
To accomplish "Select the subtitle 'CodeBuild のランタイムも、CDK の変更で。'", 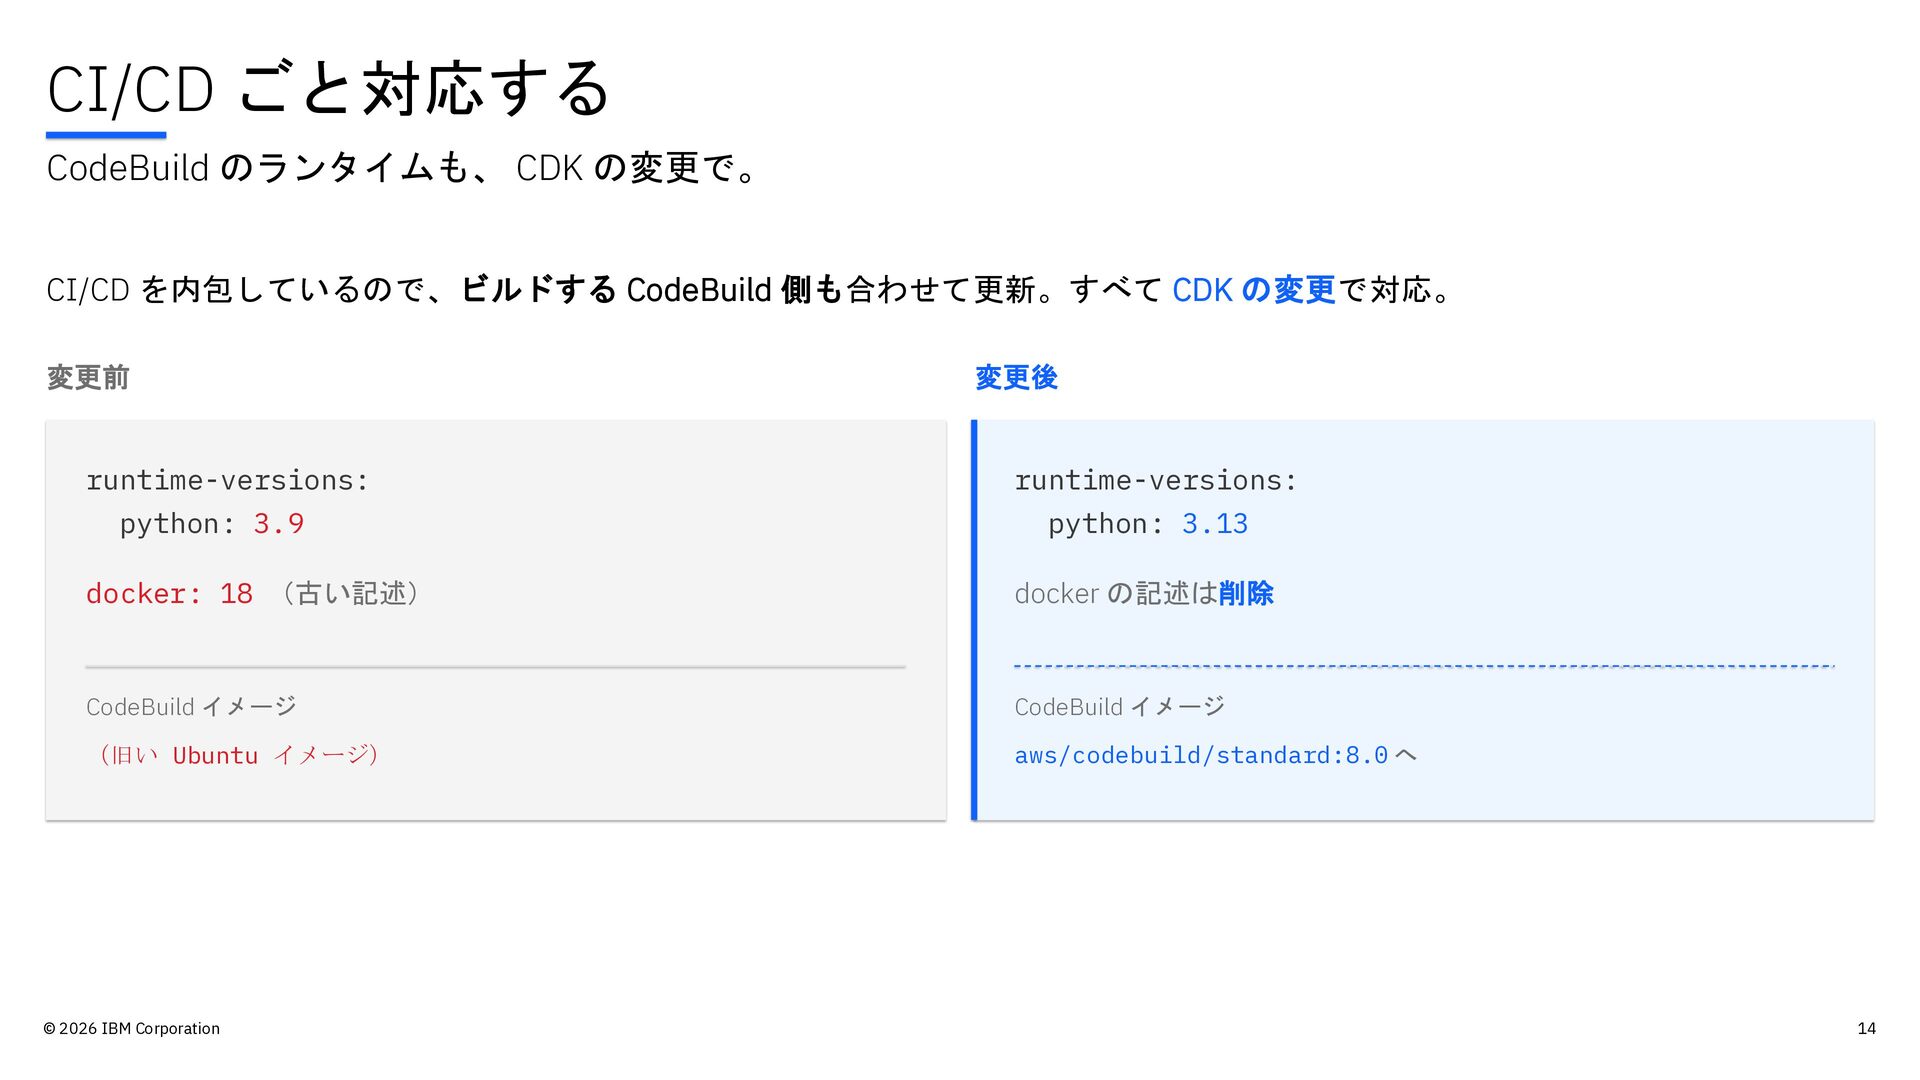I will [403, 168].
